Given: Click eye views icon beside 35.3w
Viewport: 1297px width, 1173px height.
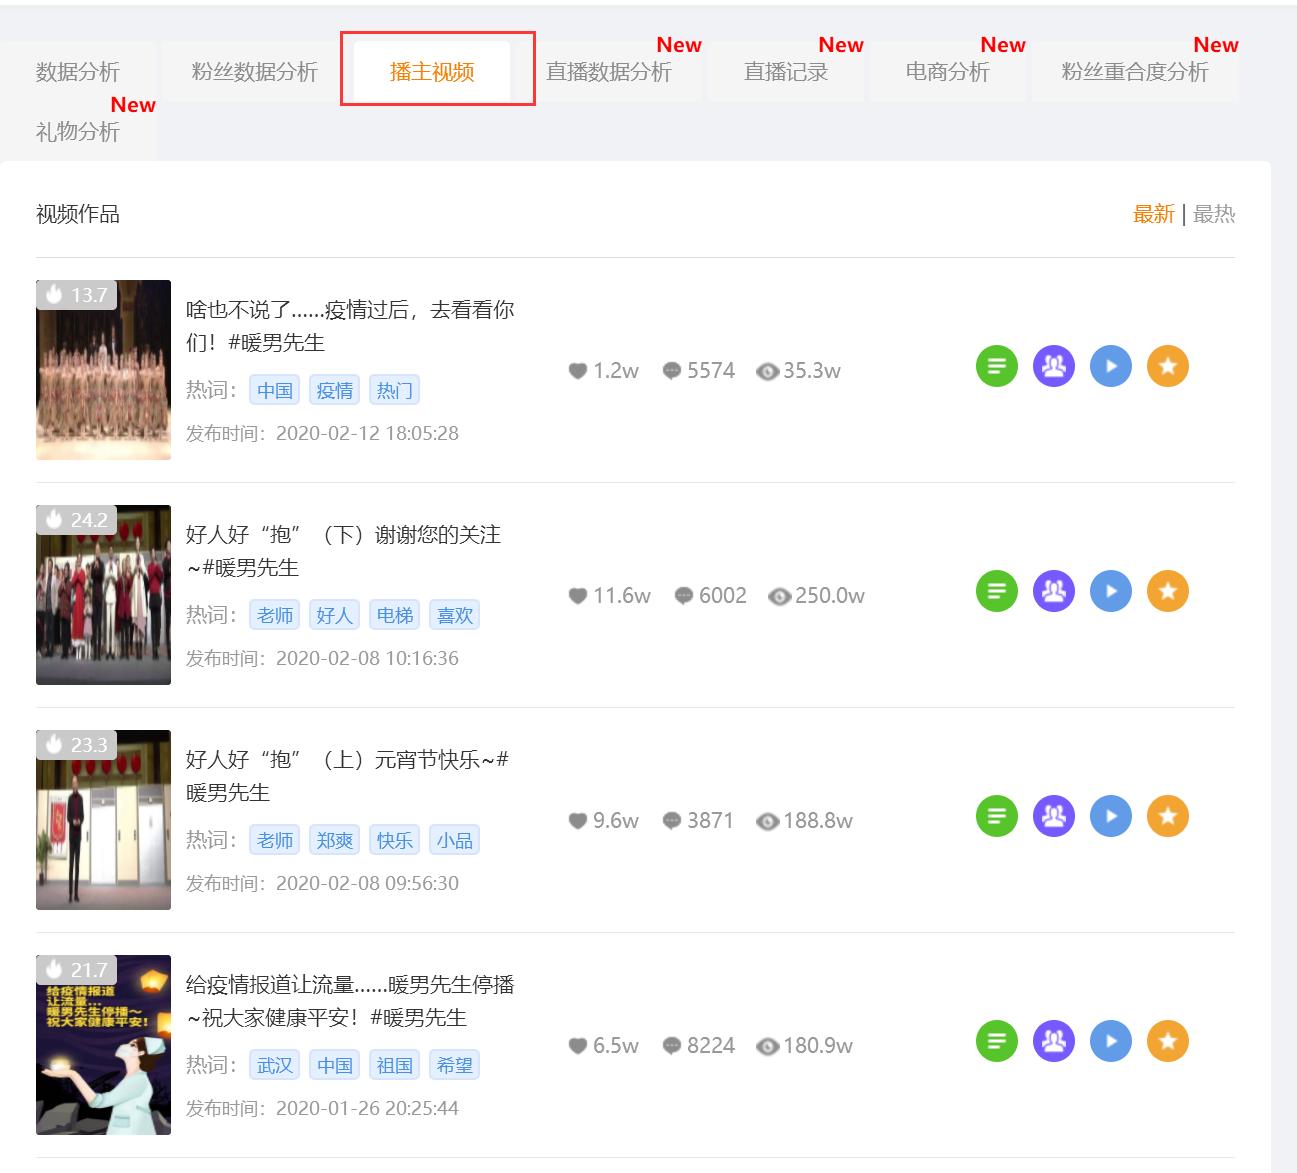Looking at the screenshot, I should click(767, 372).
